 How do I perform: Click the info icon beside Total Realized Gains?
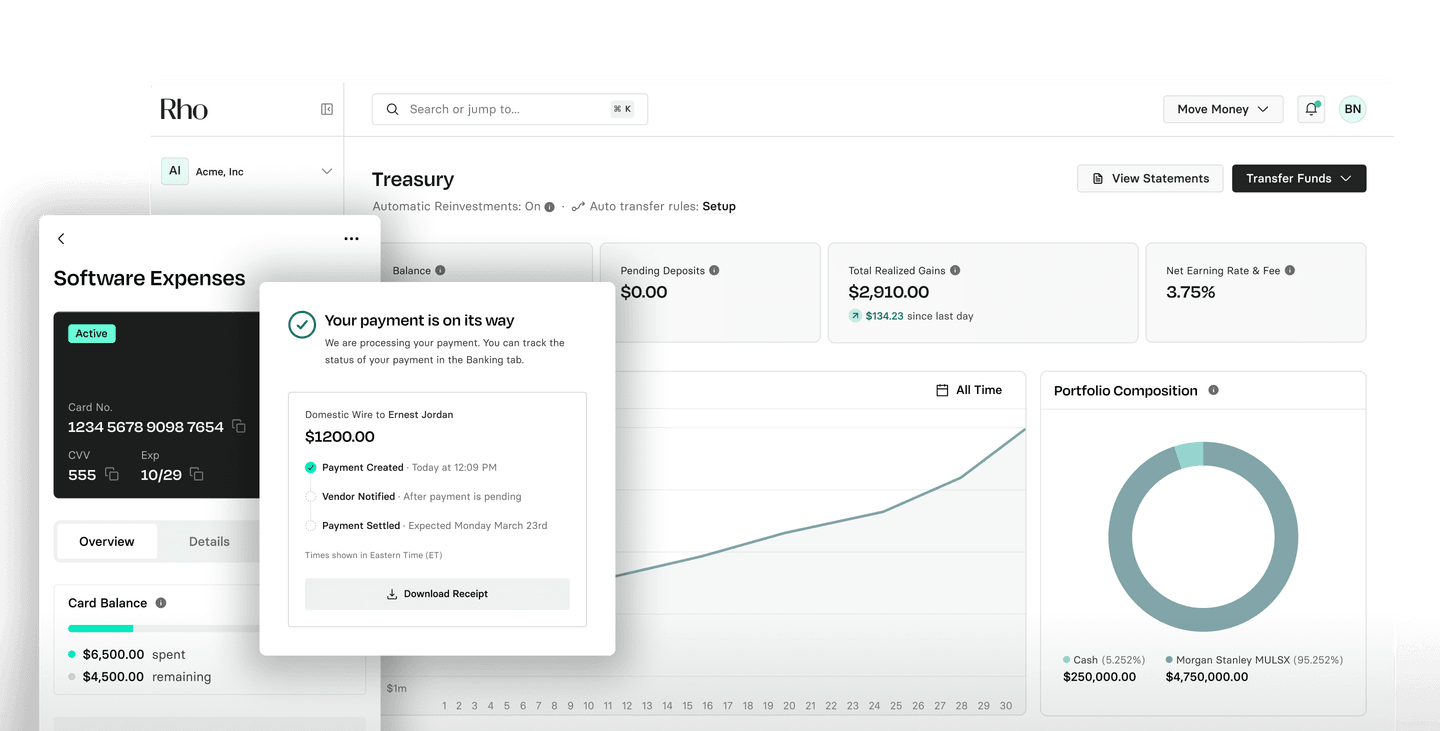tap(953, 270)
